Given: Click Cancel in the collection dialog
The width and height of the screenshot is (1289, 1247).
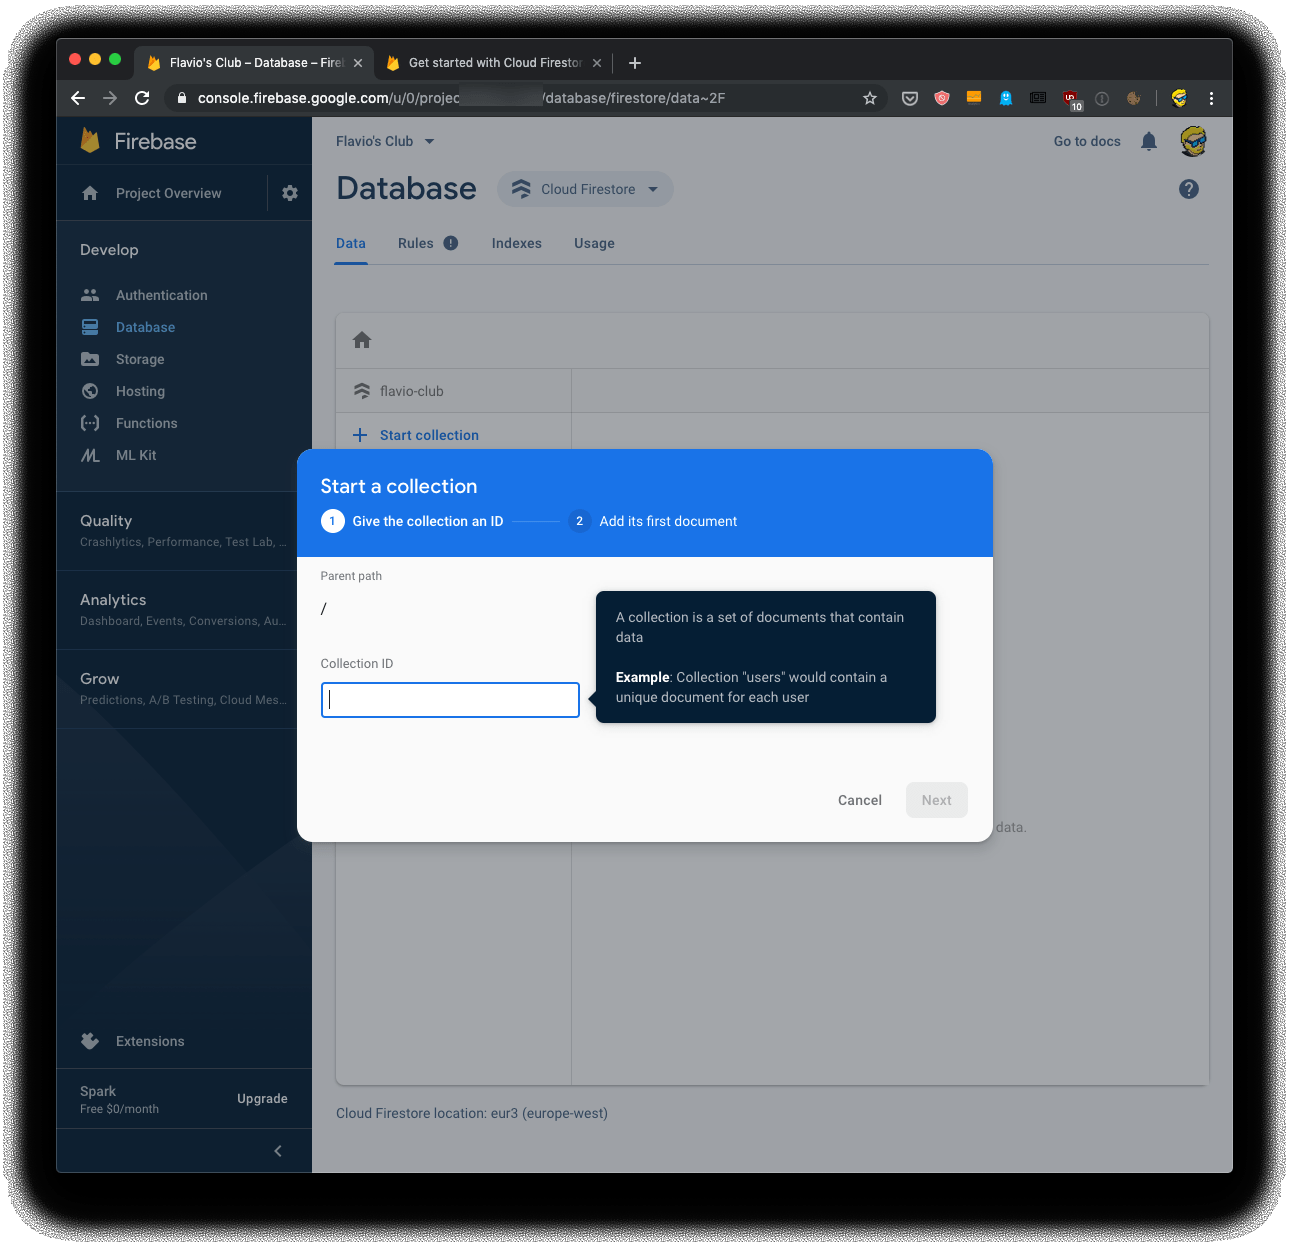Looking at the screenshot, I should point(859,800).
